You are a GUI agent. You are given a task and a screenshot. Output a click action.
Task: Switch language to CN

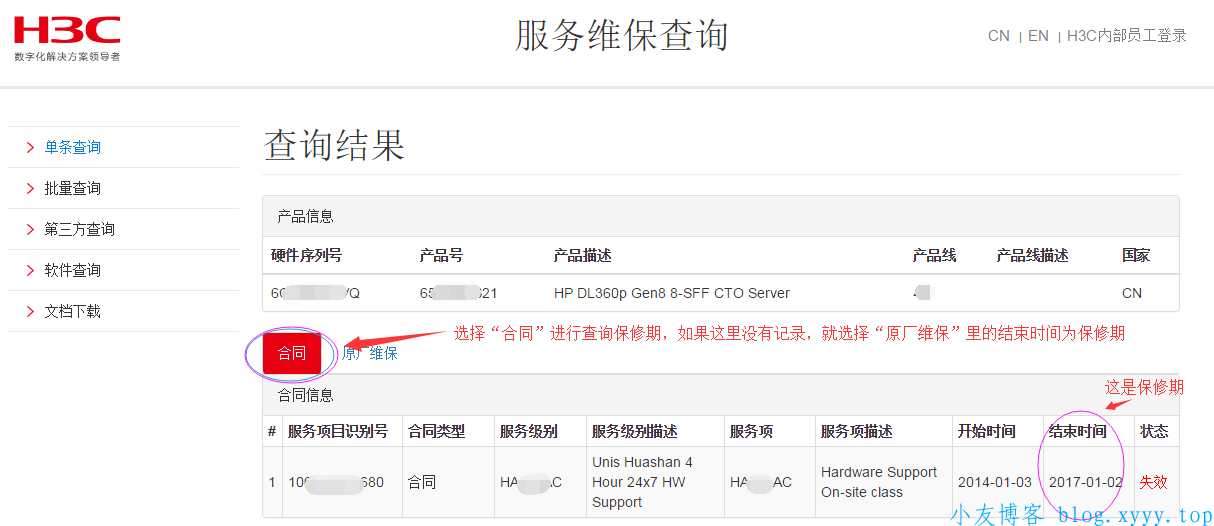tap(998, 36)
